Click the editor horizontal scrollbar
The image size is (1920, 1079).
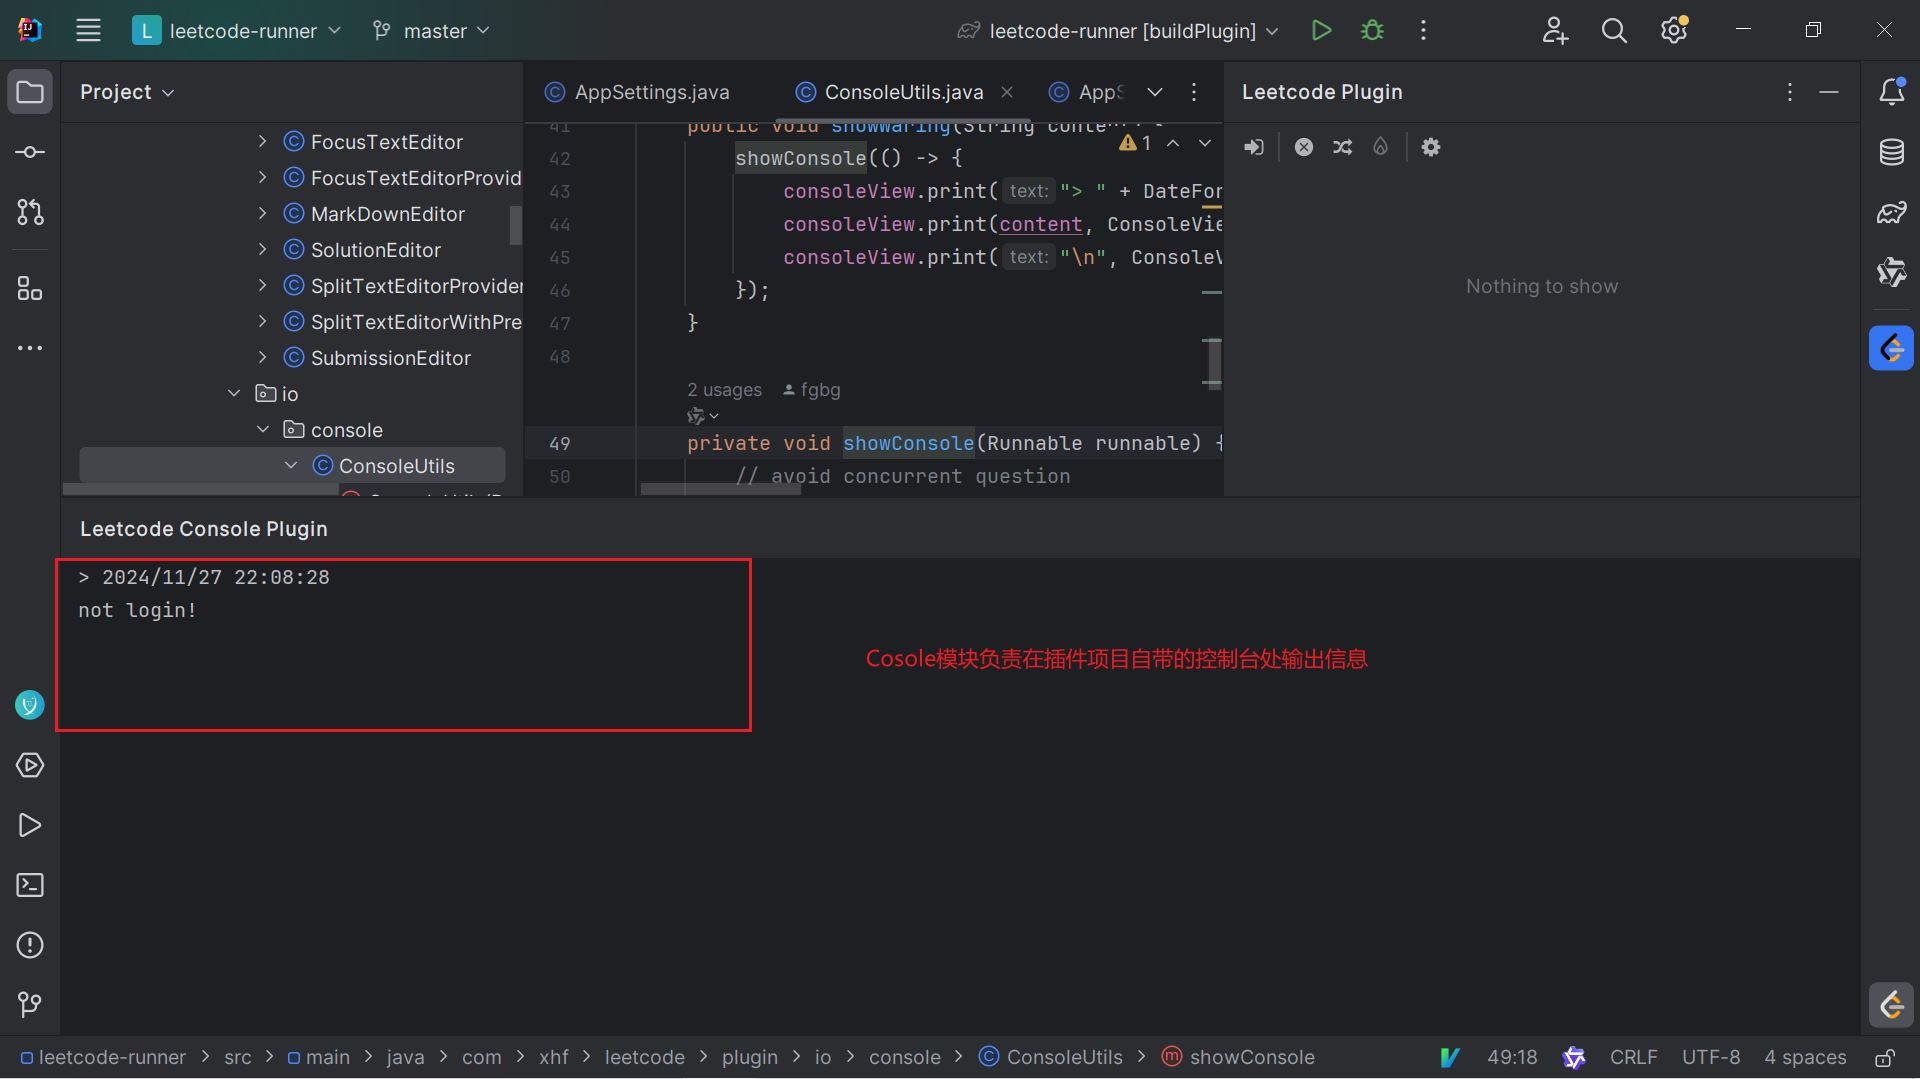tap(720, 489)
